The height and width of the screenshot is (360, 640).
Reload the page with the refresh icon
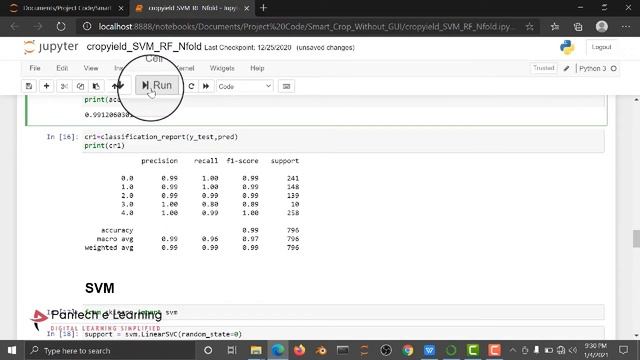click(x=61, y=27)
